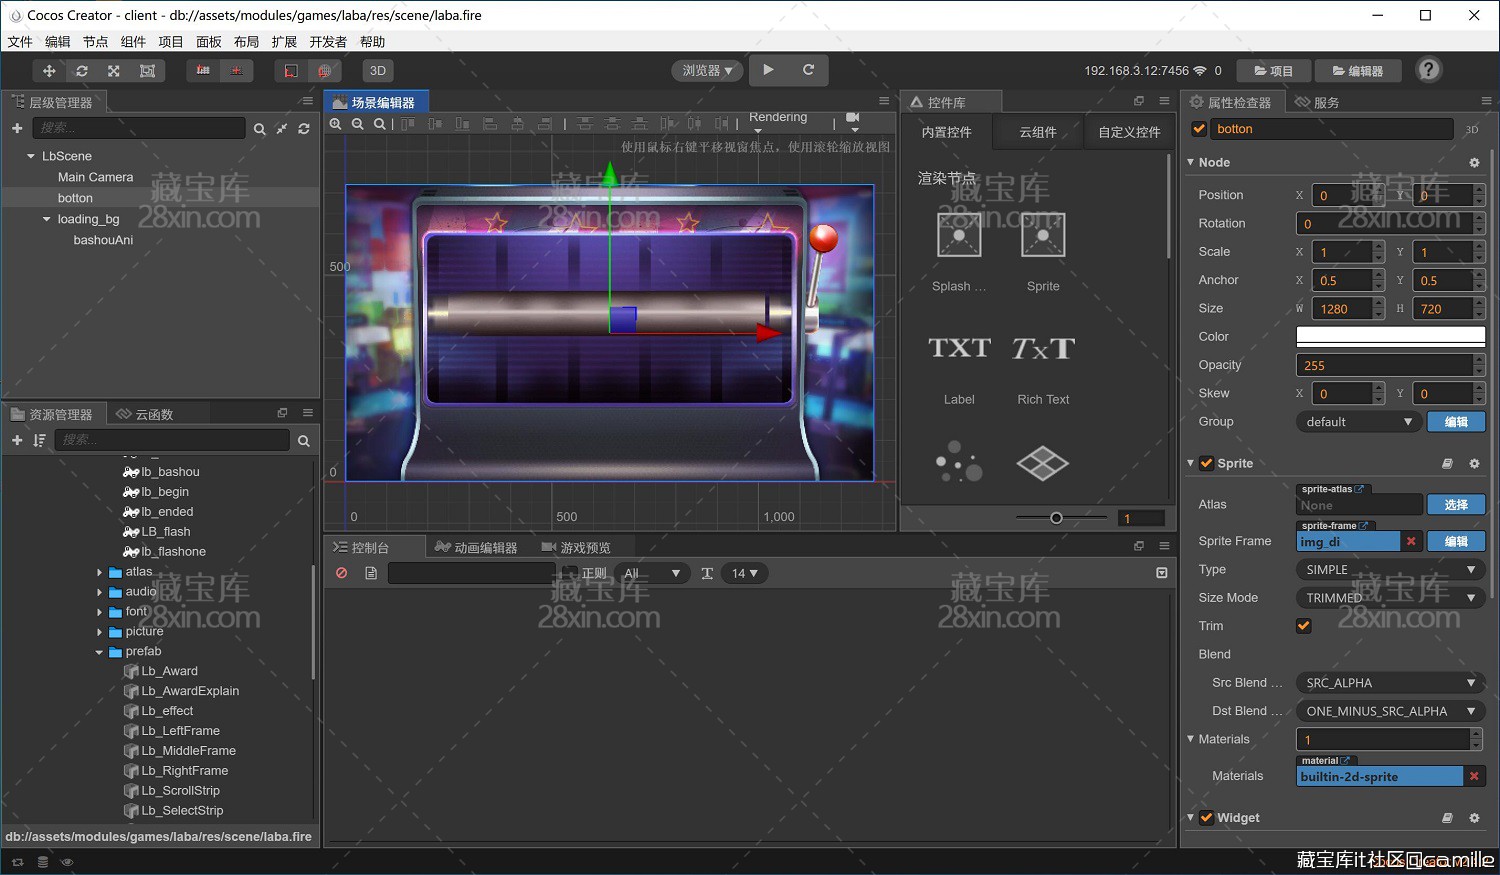Click the refresh preview icon

pyautogui.click(x=808, y=70)
